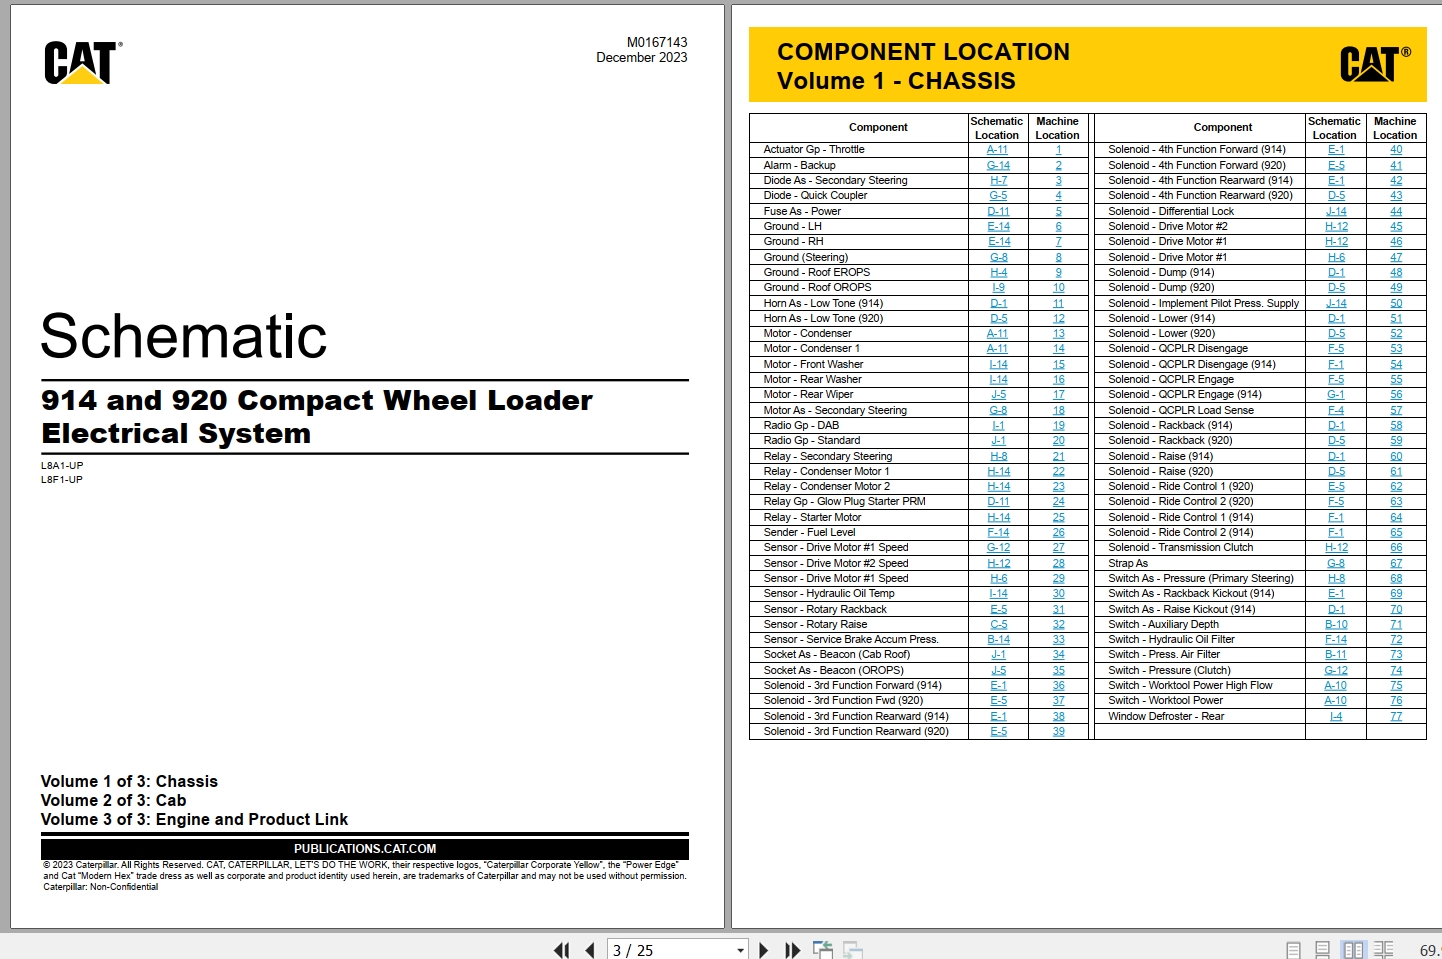Screen dimensions: 1442x959
Task: Open schematic location A-11 for Actuator Gp - Throttle
Action: 997,150
